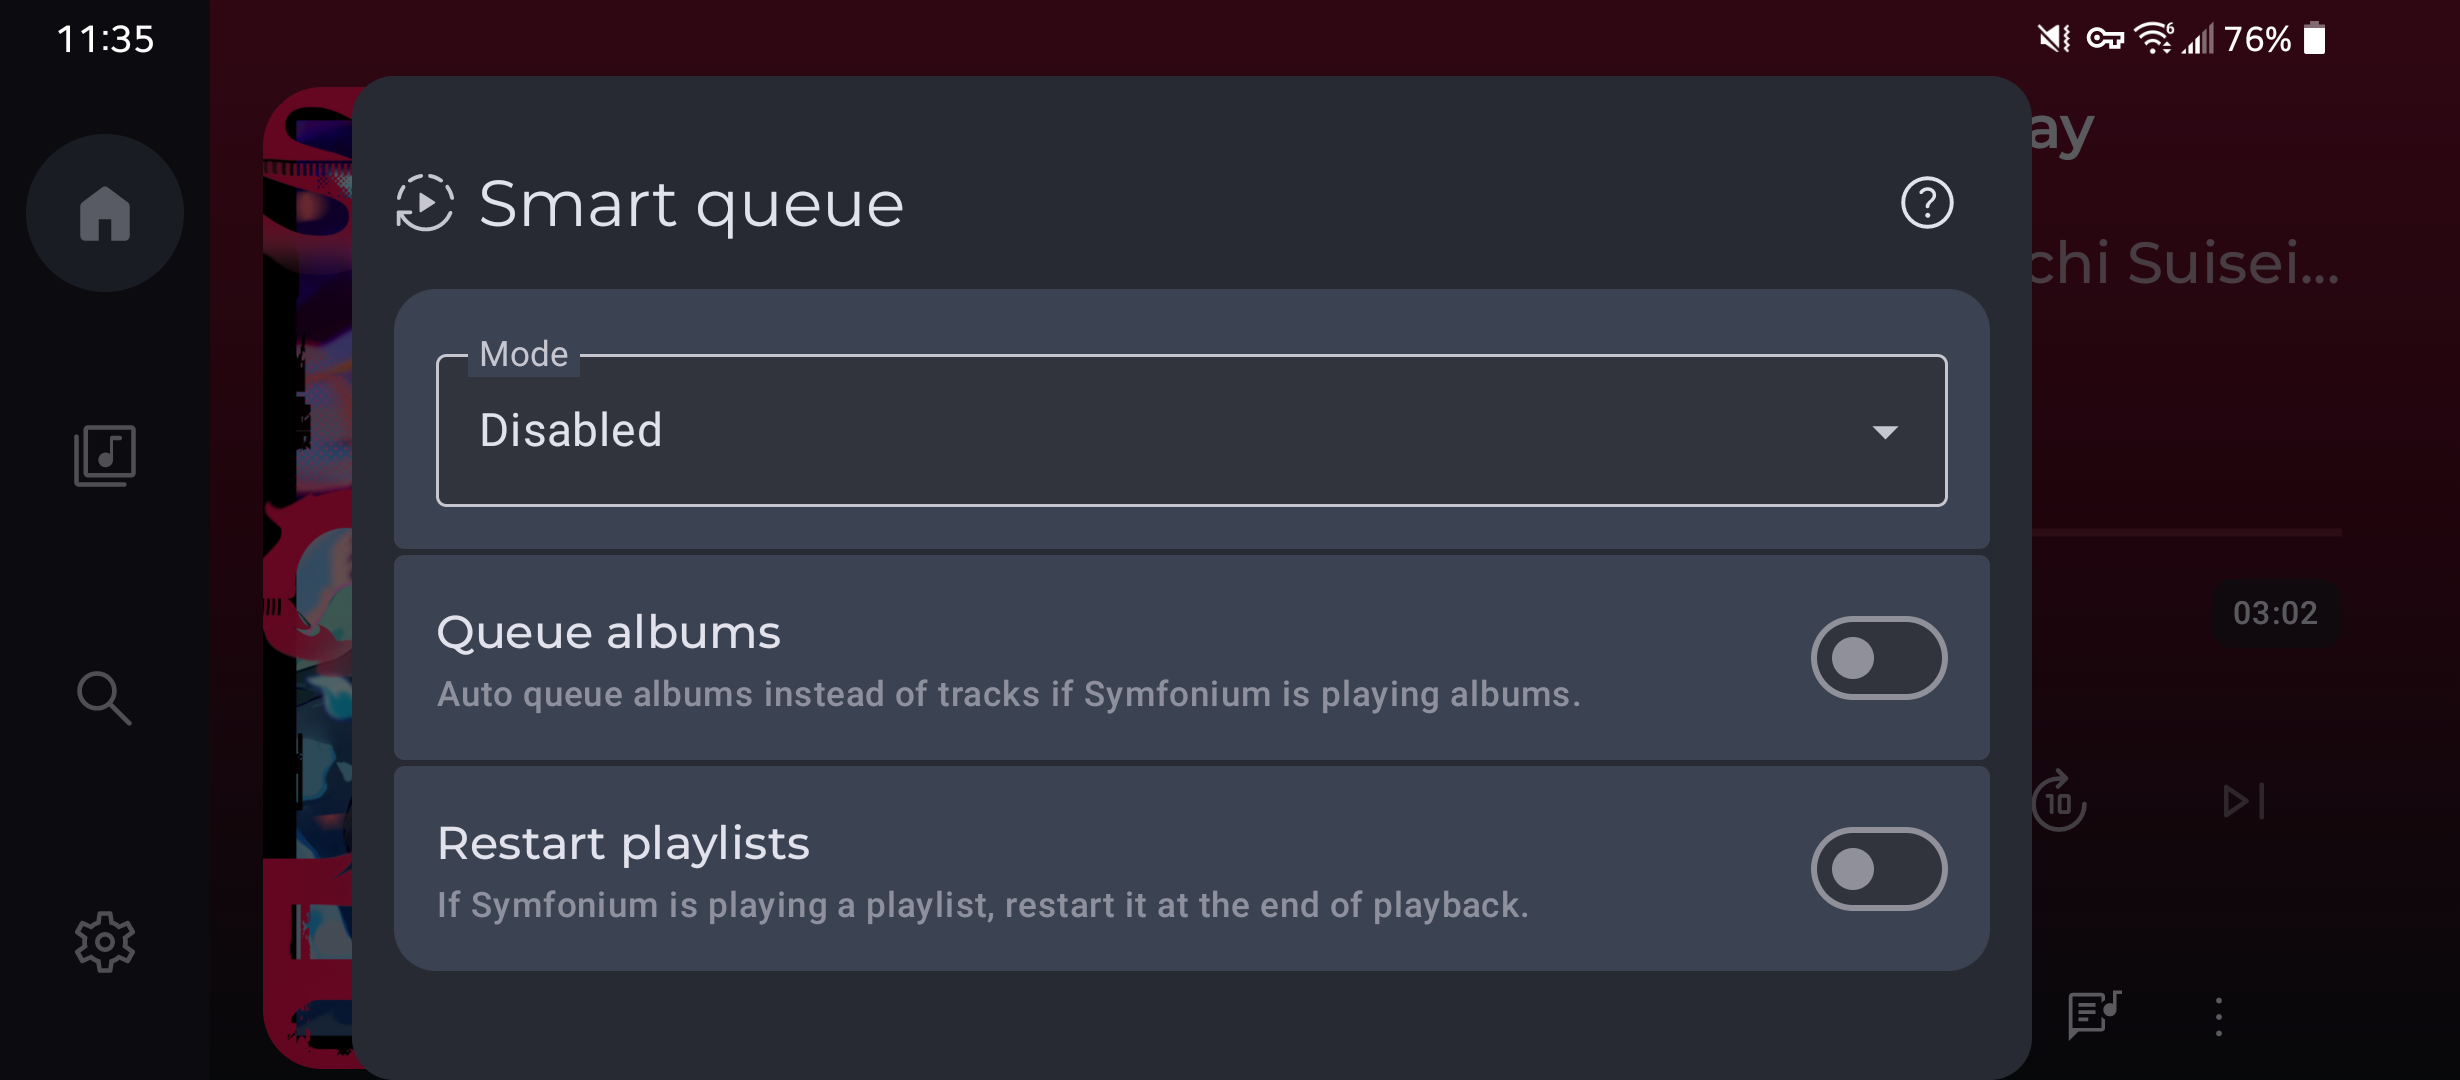Screen dimensions: 2460x1080
Task: Open the music library icon
Action: pyautogui.click(x=105, y=456)
